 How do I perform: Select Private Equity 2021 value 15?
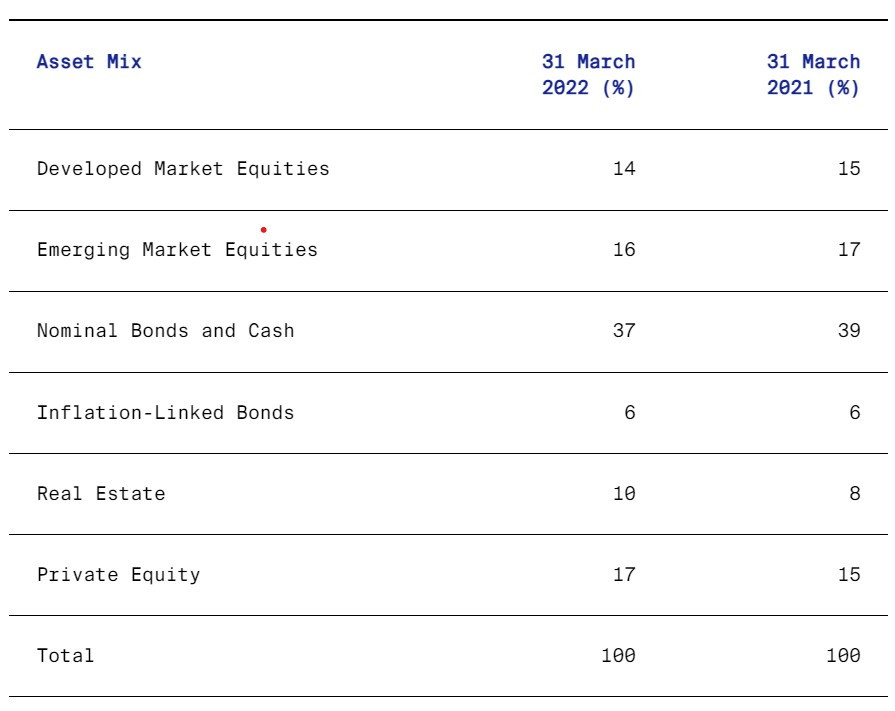(849, 574)
